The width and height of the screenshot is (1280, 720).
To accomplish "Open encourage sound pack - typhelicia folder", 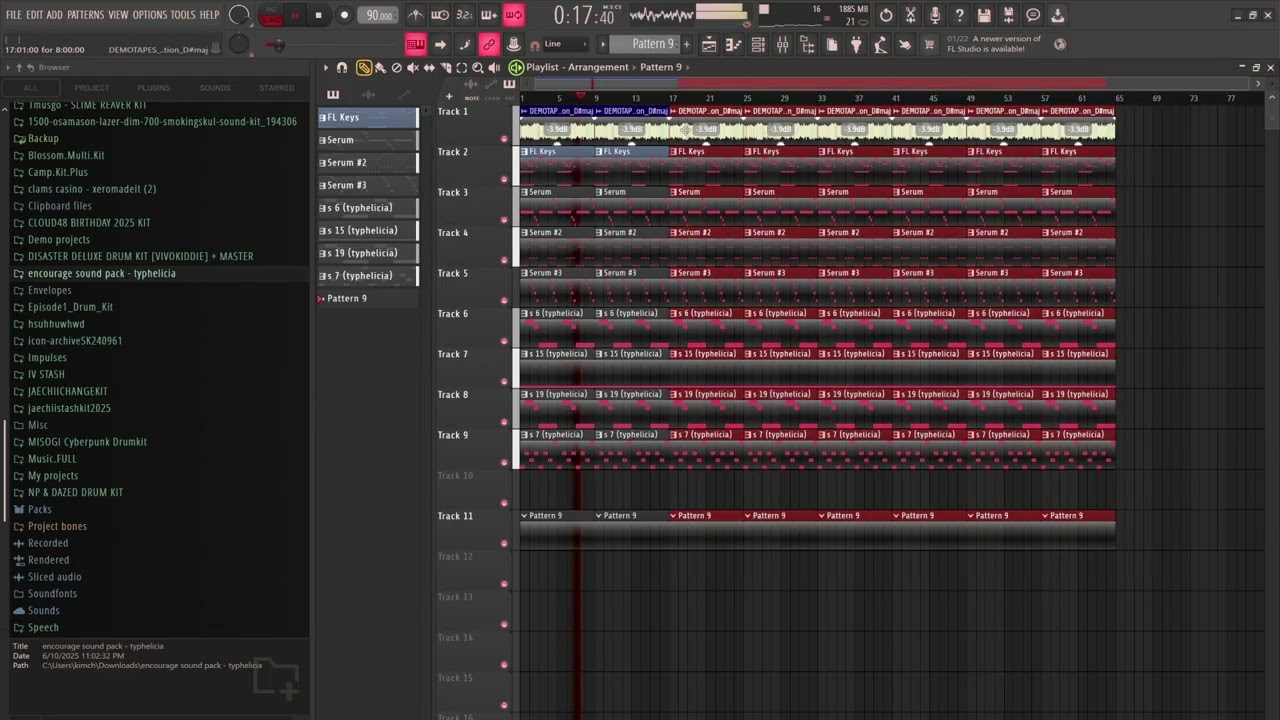I will point(101,273).
